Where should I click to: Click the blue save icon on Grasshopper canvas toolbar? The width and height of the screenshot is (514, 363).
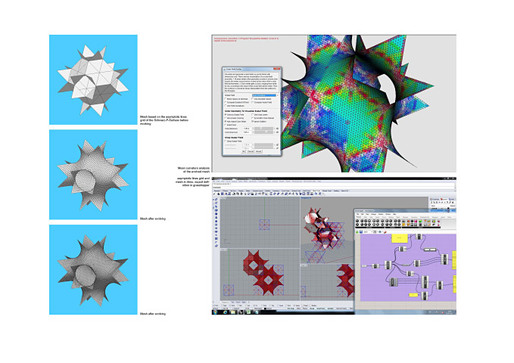point(361,232)
